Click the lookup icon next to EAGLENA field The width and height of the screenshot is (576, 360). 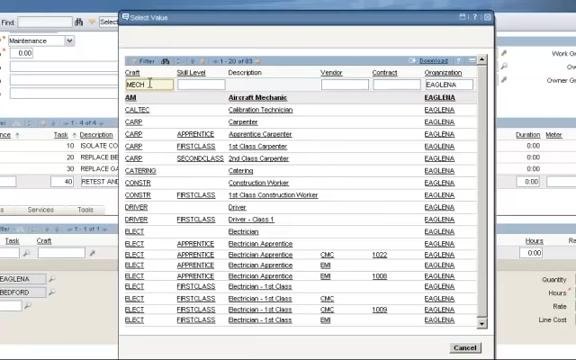click(52, 279)
